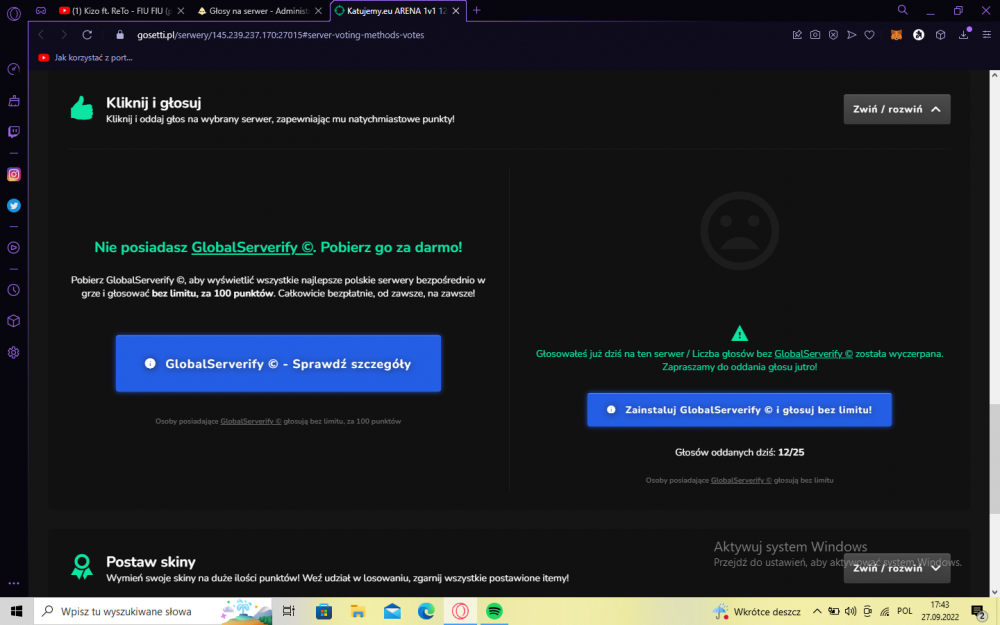Viewport: 1000px width, 625px height.
Task: Open 'Jak korzystać z port...' bookmark
Action: (x=85, y=57)
